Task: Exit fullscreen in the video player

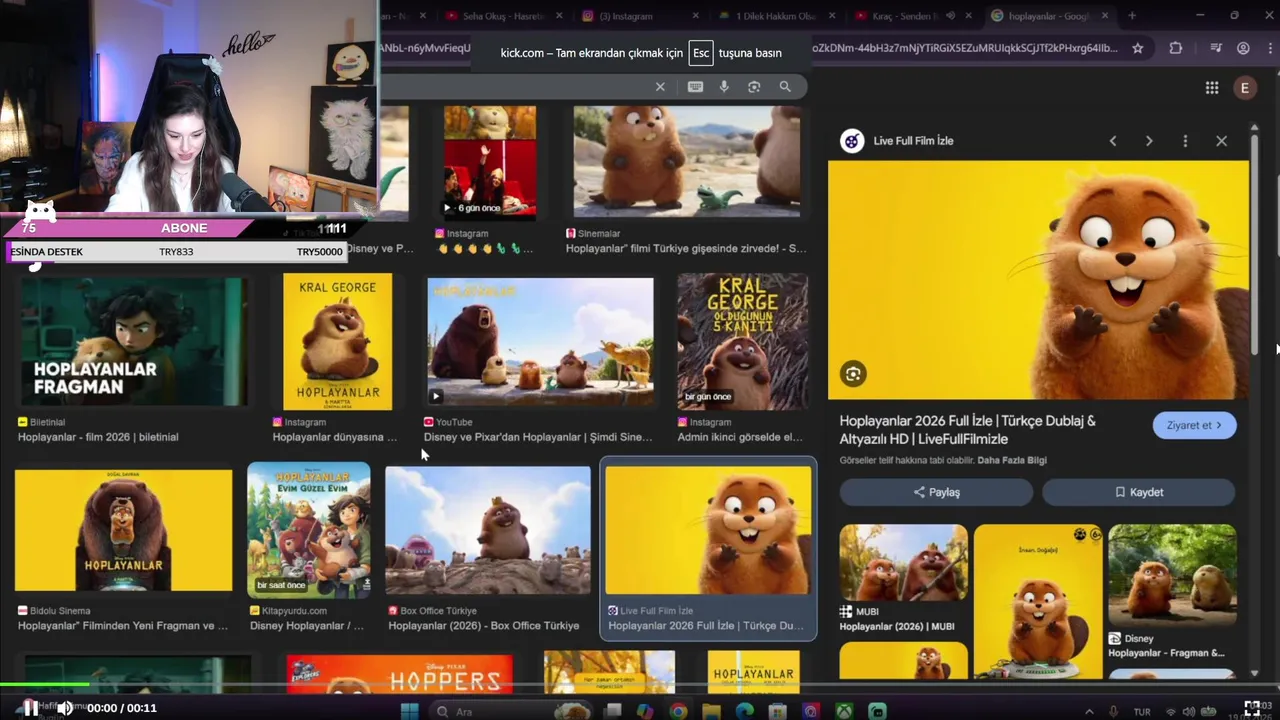Action: click(1252, 708)
